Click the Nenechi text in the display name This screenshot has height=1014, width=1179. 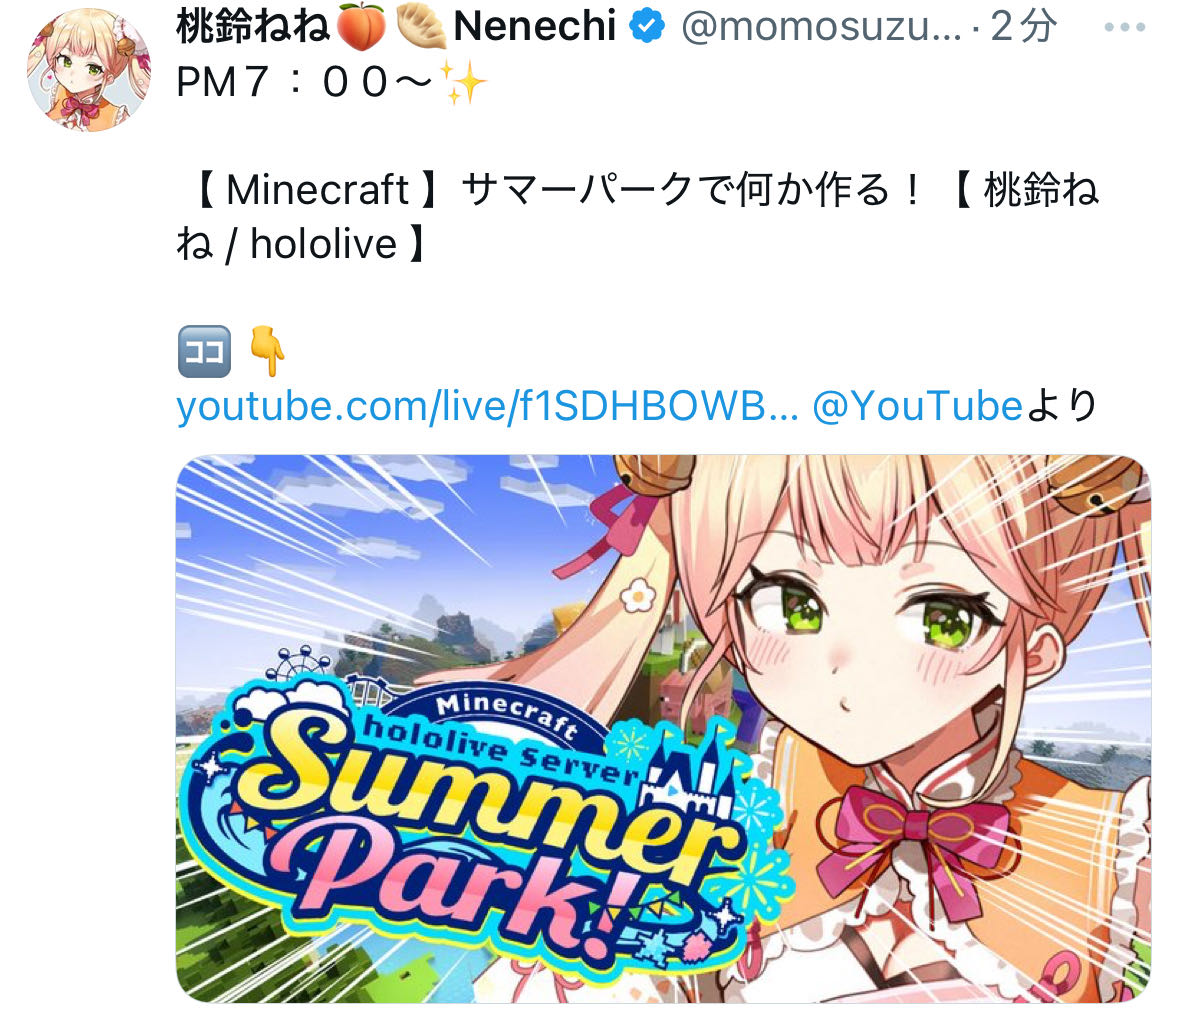[x=535, y=26]
